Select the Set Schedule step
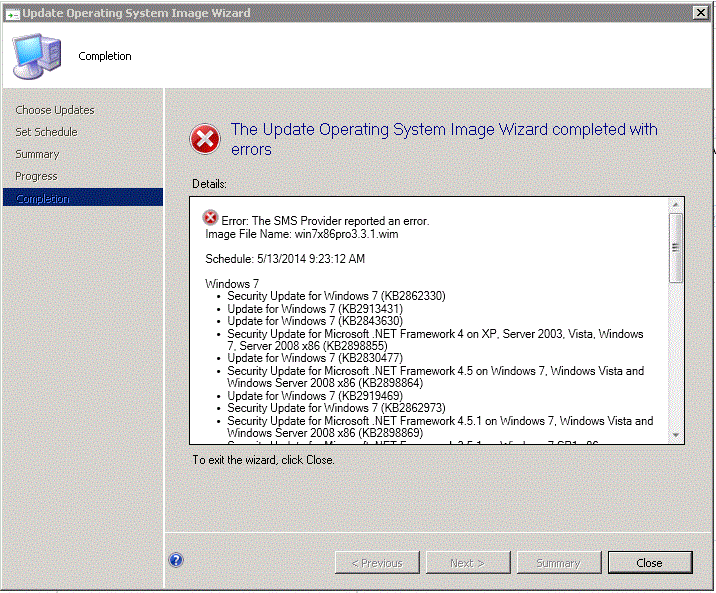The image size is (716, 593). (x=46, y=132)
